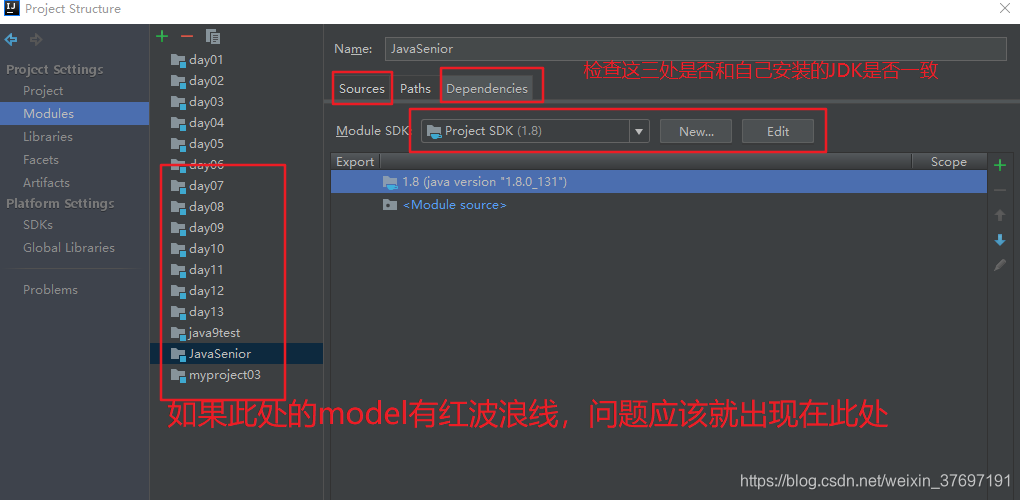Remove selected module with minus icon

tap(187, 36)
